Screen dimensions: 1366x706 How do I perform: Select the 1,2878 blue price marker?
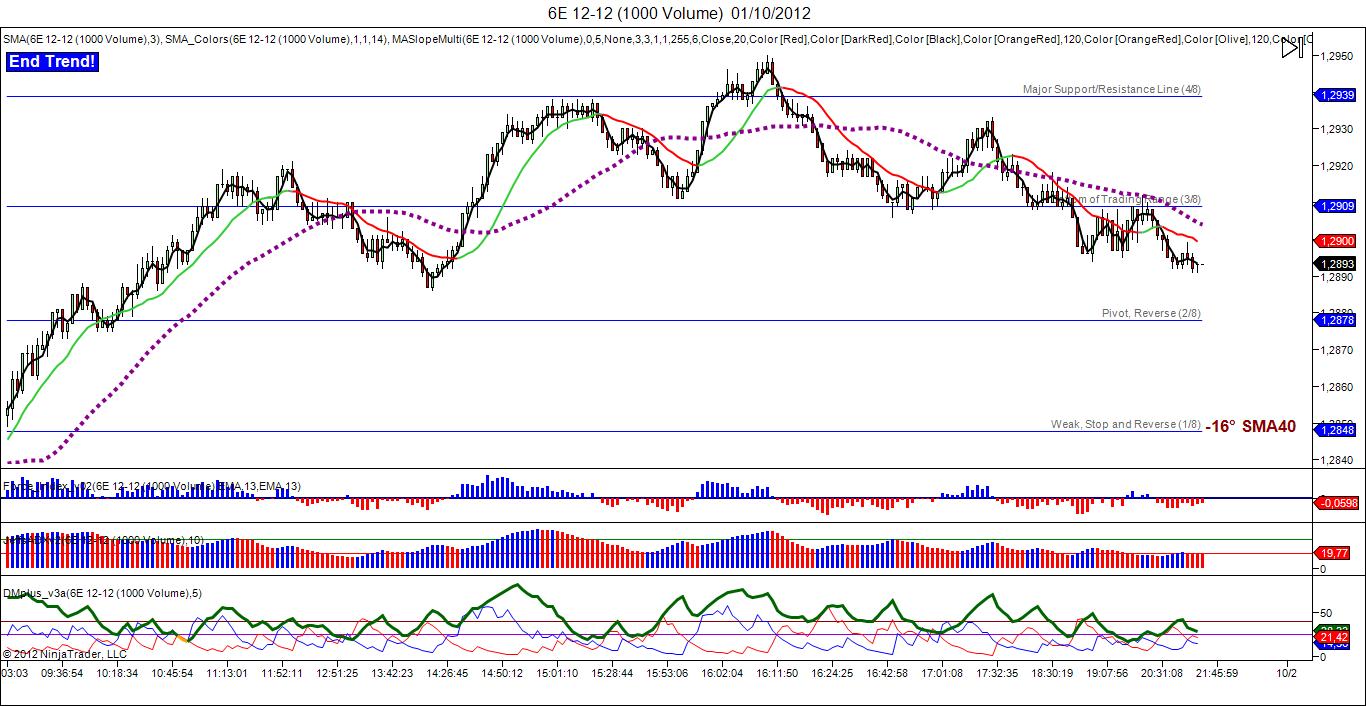1337,320
